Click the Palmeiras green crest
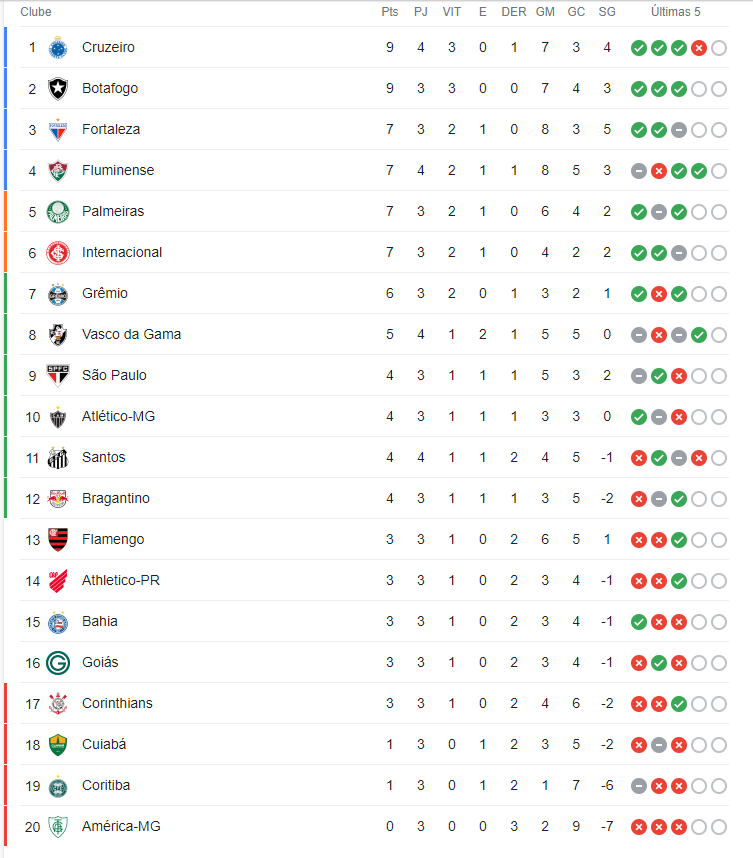 [x=57, y=212]
